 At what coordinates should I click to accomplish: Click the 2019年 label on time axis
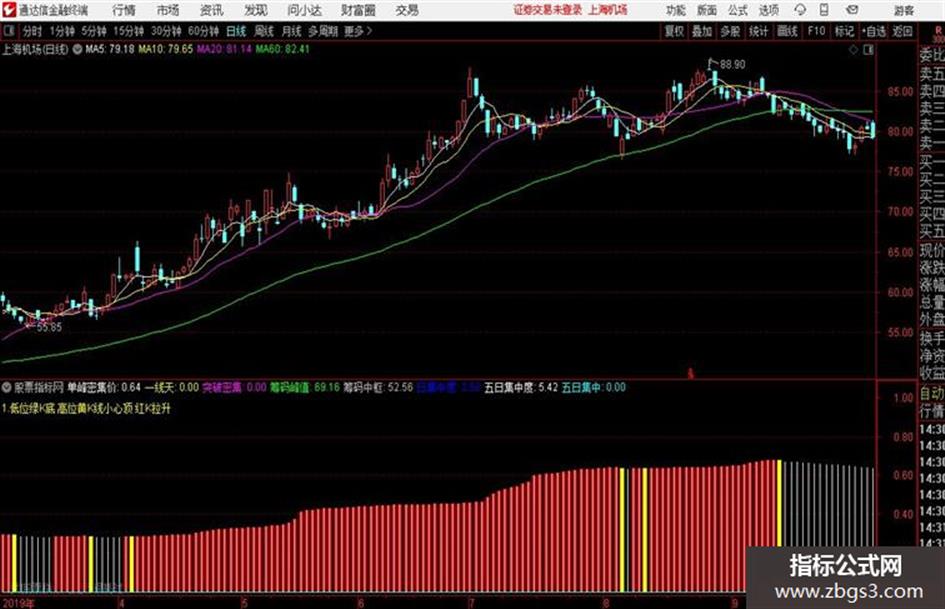coord(18,602)
